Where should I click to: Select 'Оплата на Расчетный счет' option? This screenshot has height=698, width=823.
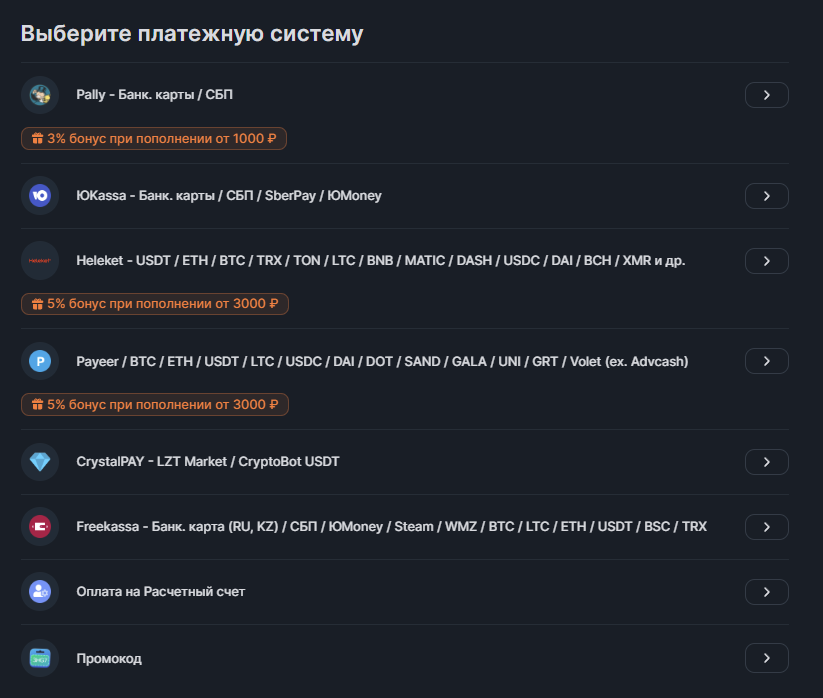[x=160, y=592]
